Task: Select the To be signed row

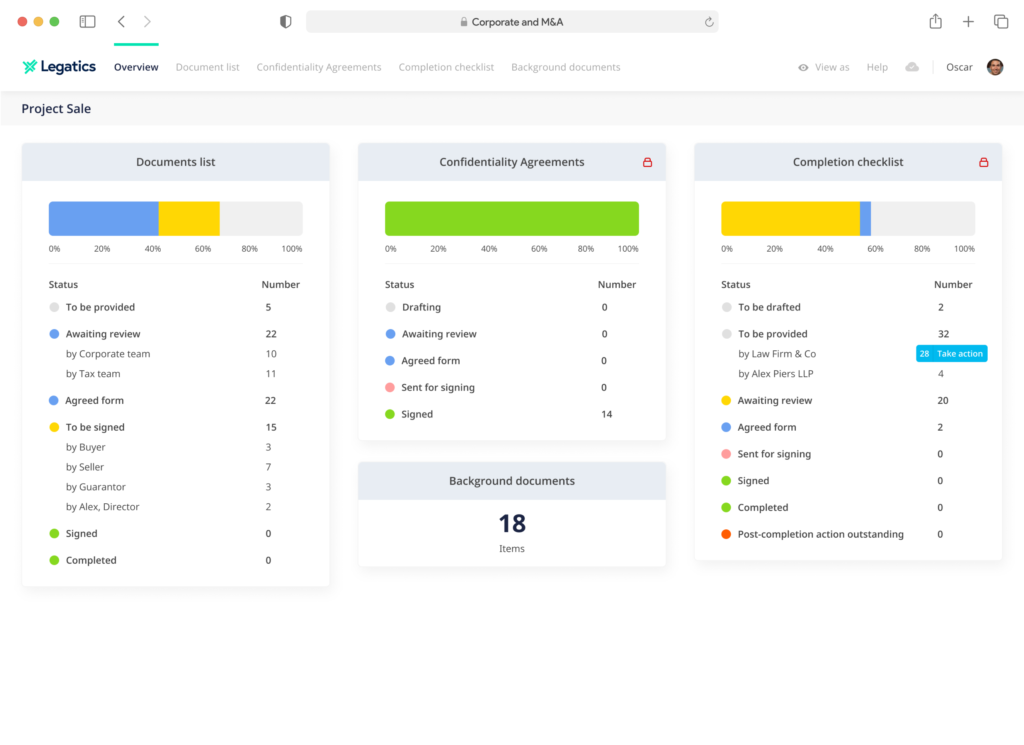Action: [x=176, y=427]
